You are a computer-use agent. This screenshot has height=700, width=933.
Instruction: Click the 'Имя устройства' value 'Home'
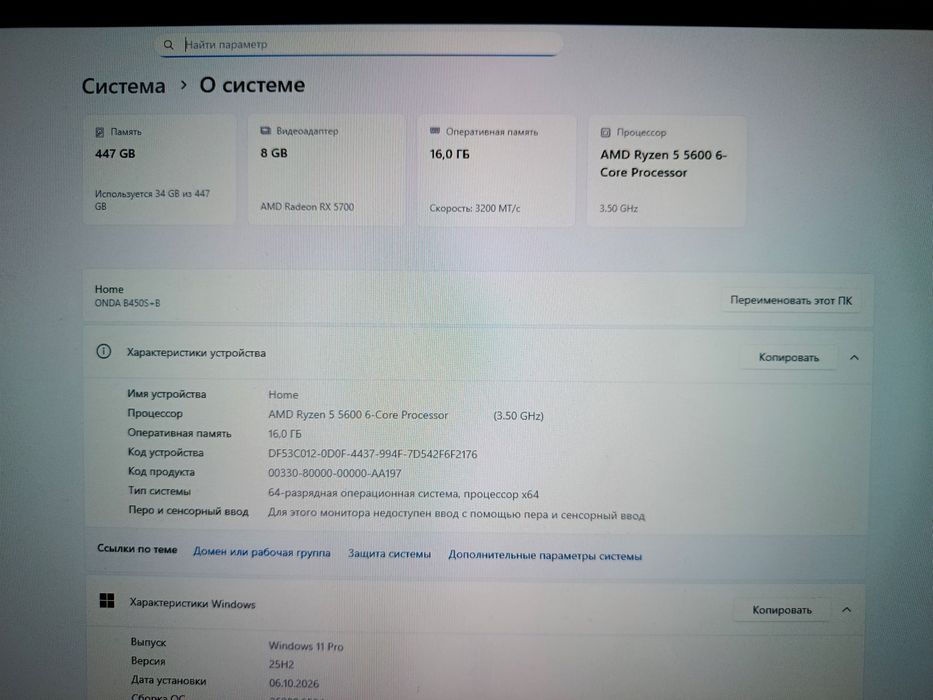pyautogui.click(x=283, y=395)
